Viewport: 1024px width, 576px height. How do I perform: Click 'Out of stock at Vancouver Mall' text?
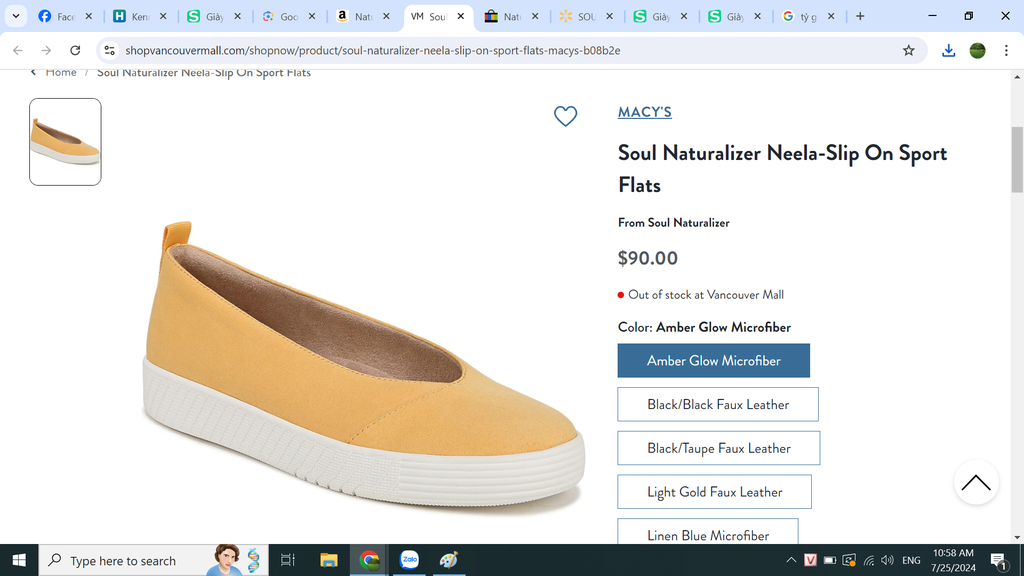(x=705, y=295)
